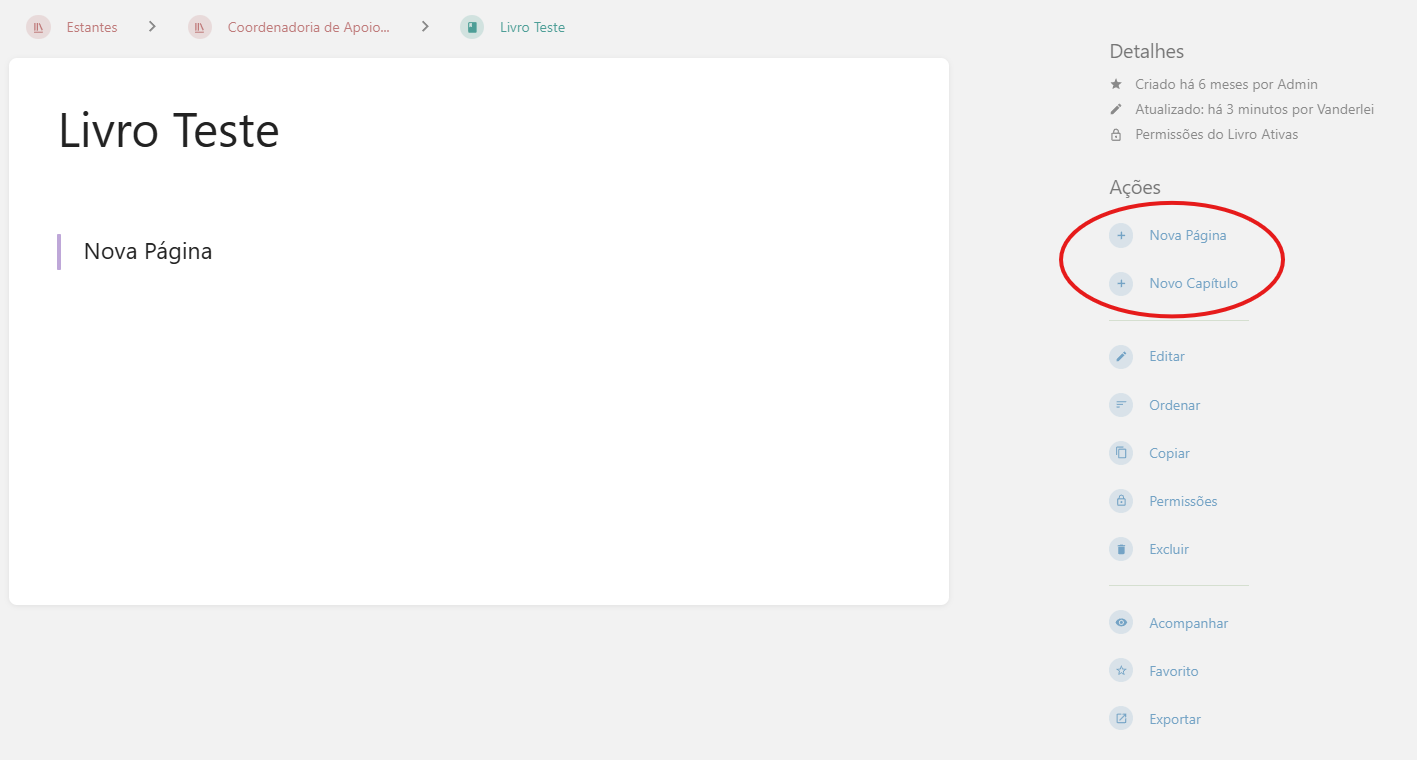Viewport: 1417px width, 760px height.
Task: Click the sort icon next to Ordenar
Action: [x=1121, y=405]
